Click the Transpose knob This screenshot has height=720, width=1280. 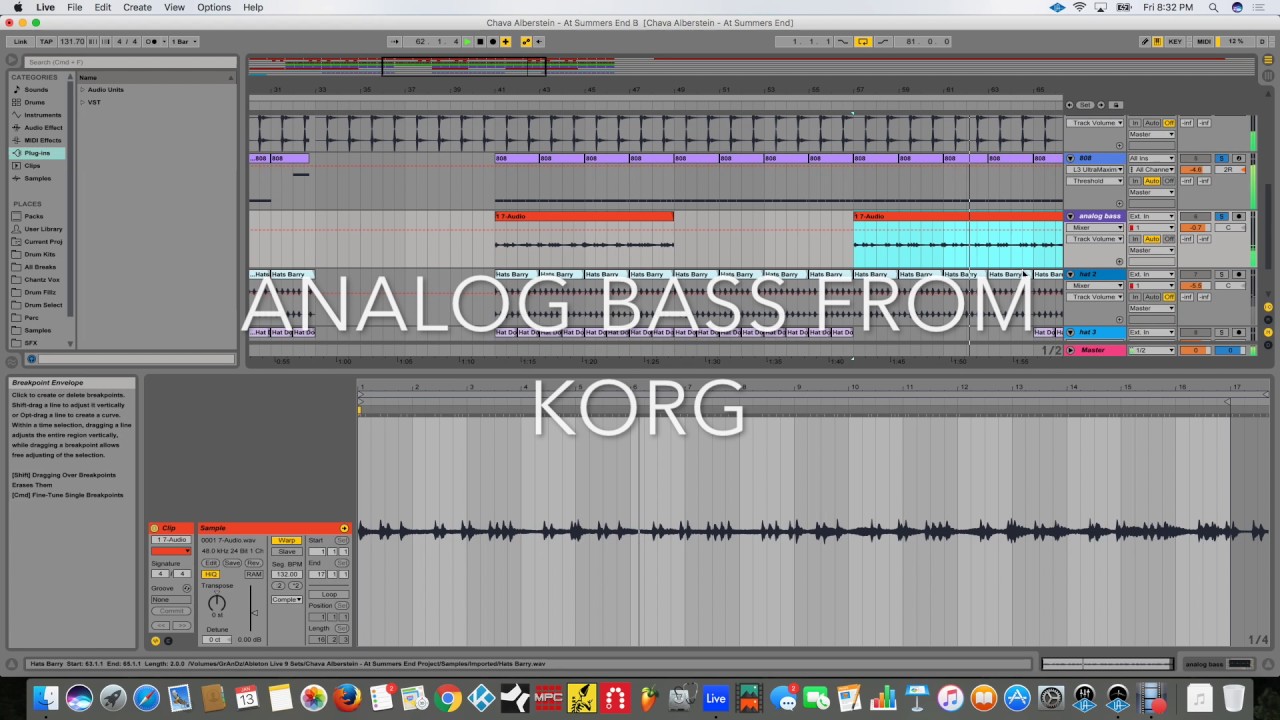217,603
